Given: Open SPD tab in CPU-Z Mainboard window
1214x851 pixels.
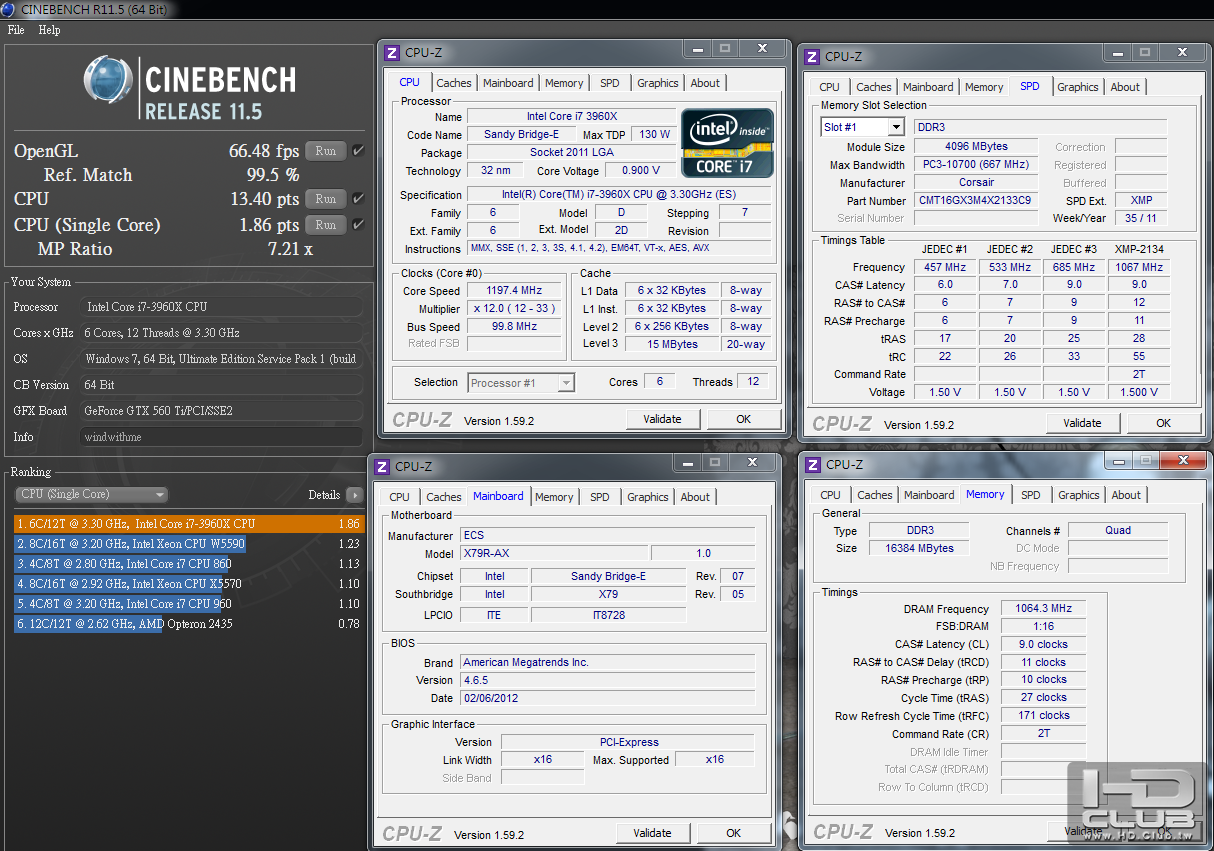Looking at the screenshot, I should 600,497.
